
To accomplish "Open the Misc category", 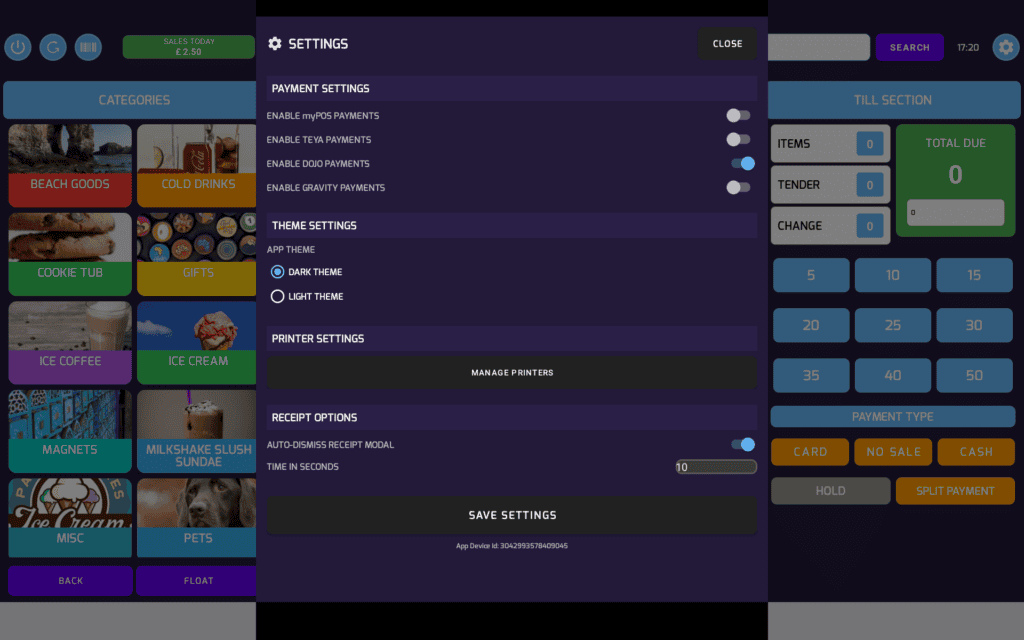I will pyautogui.click(x=70, y=518).
